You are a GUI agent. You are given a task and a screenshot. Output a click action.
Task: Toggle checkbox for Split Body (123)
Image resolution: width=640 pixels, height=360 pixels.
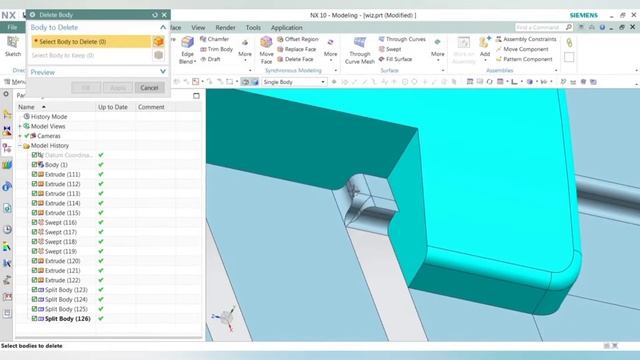pyautogui.click(x=34, y=290)
